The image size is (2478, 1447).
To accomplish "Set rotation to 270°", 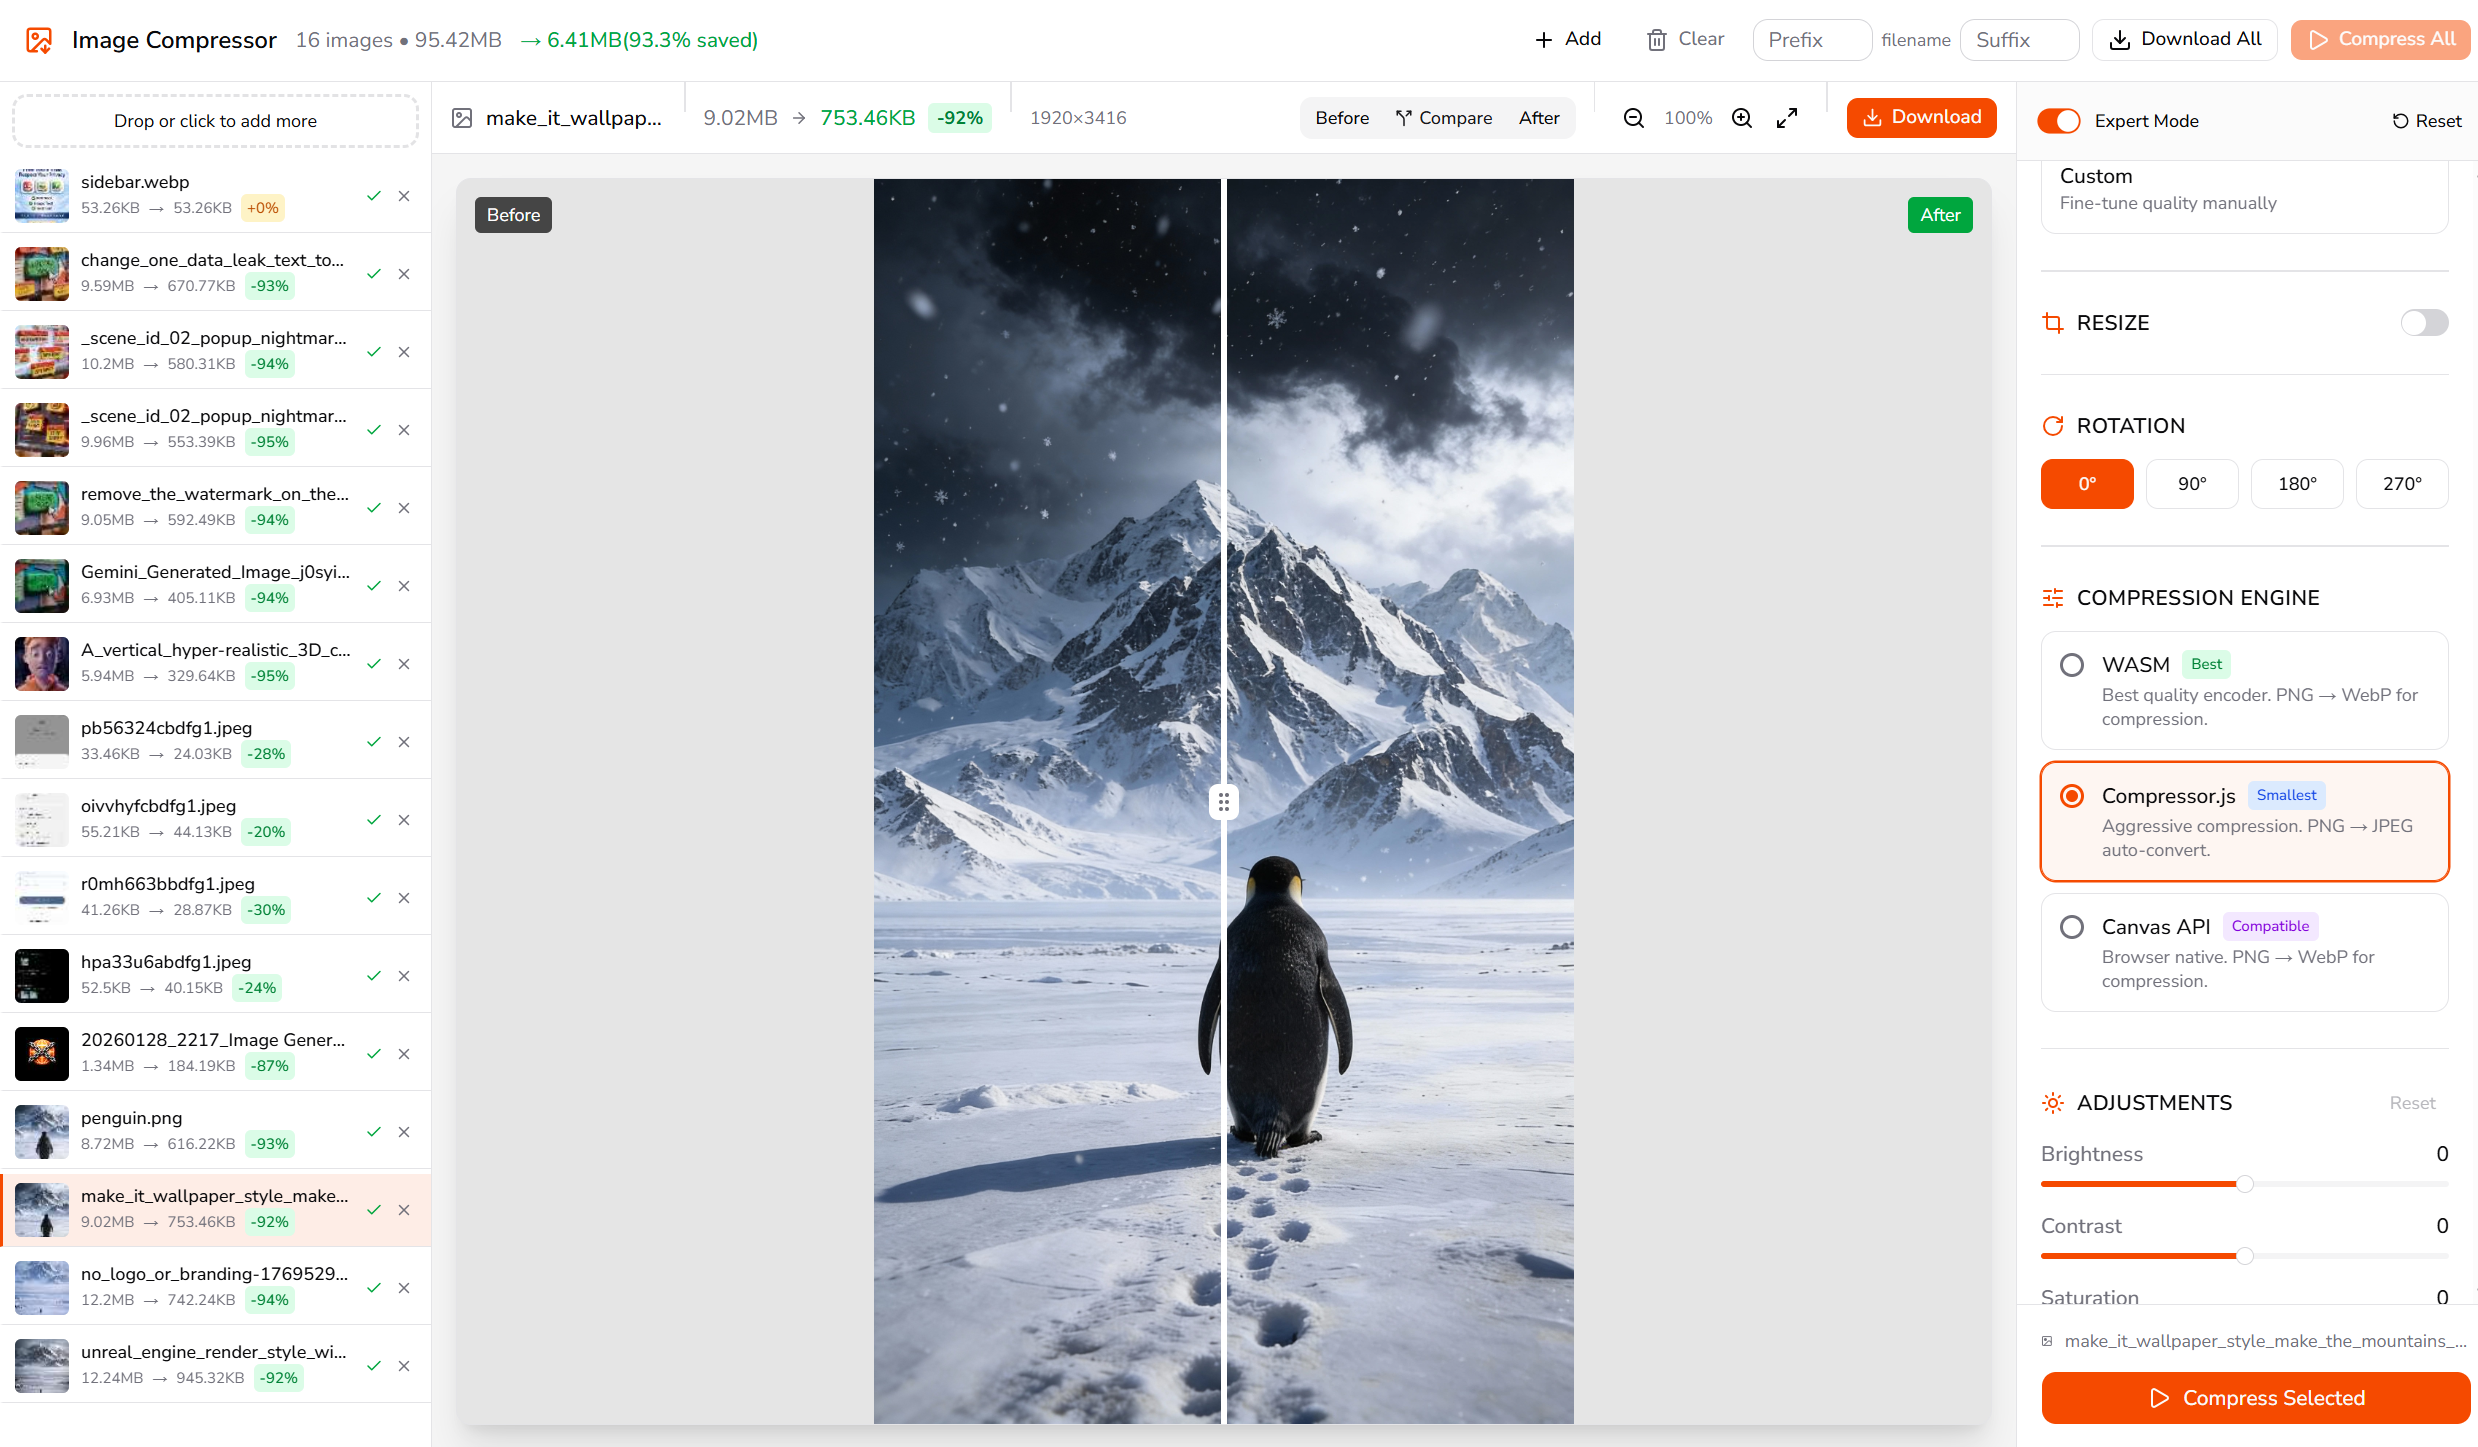I will (2402, 484).
